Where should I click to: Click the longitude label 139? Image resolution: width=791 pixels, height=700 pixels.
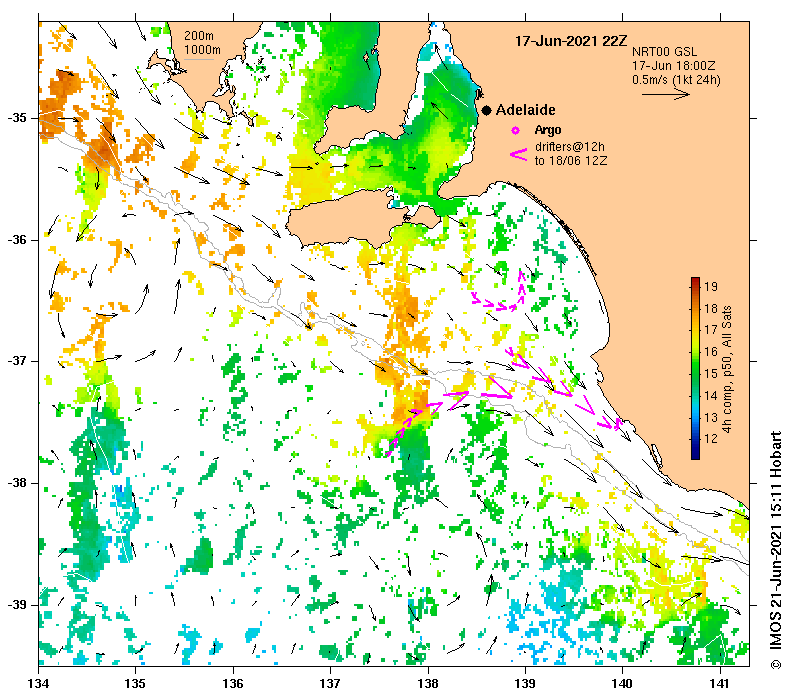tap(525, 683)
